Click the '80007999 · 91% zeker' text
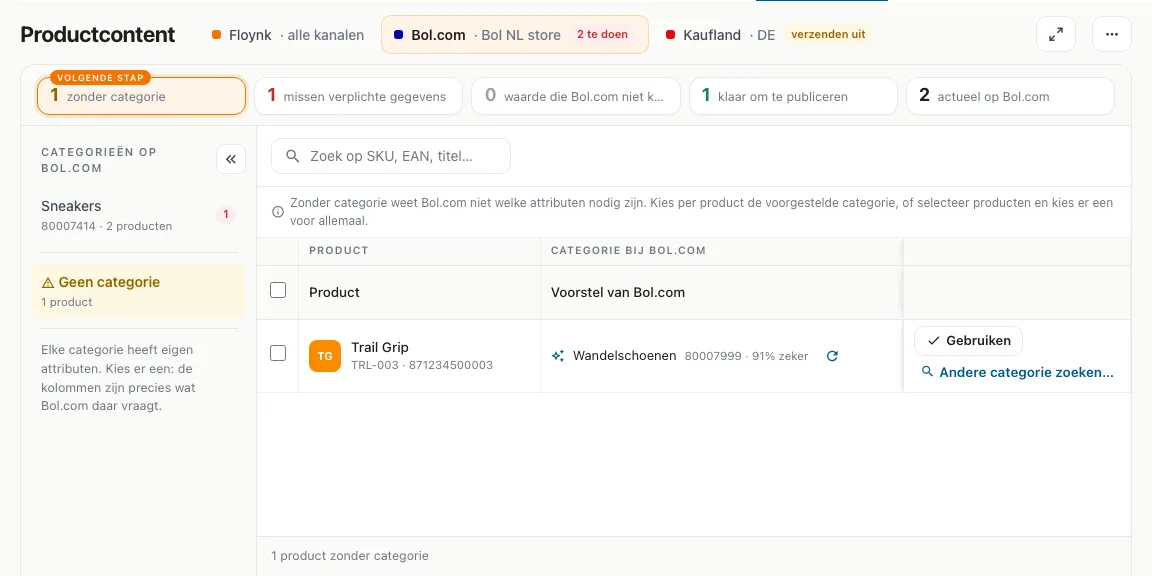Image resolution: width=1152 pixels, height=576 pixels. pos(746,356)
